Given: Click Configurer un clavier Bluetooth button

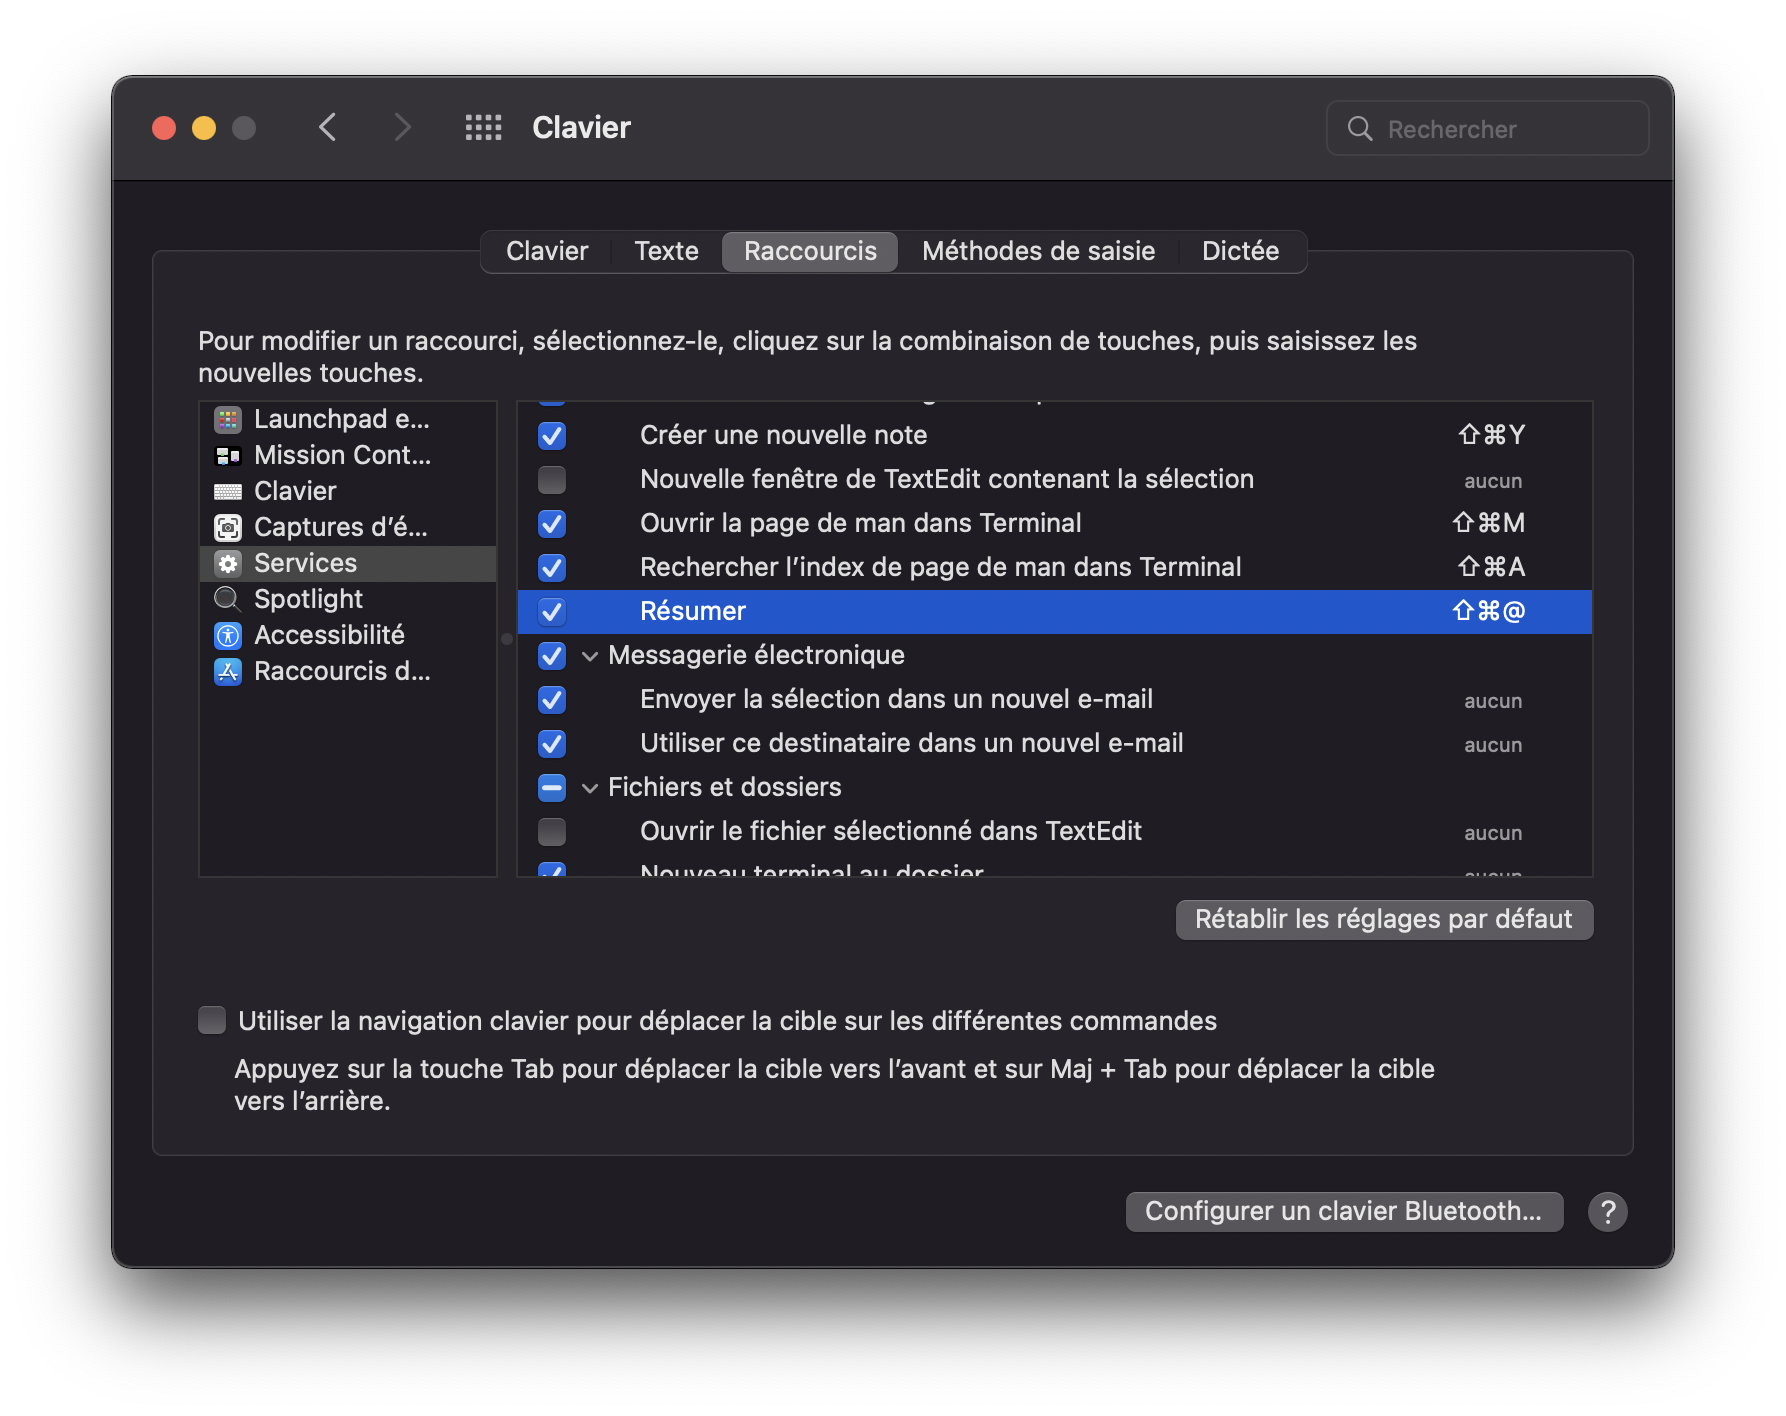Looking at the screenshot, I should point(1344,1212).
